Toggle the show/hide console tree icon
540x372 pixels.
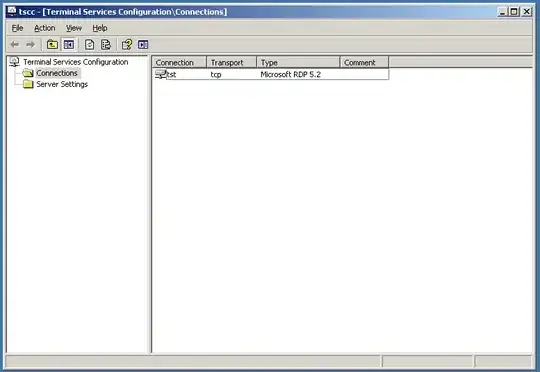click(69, 44)
